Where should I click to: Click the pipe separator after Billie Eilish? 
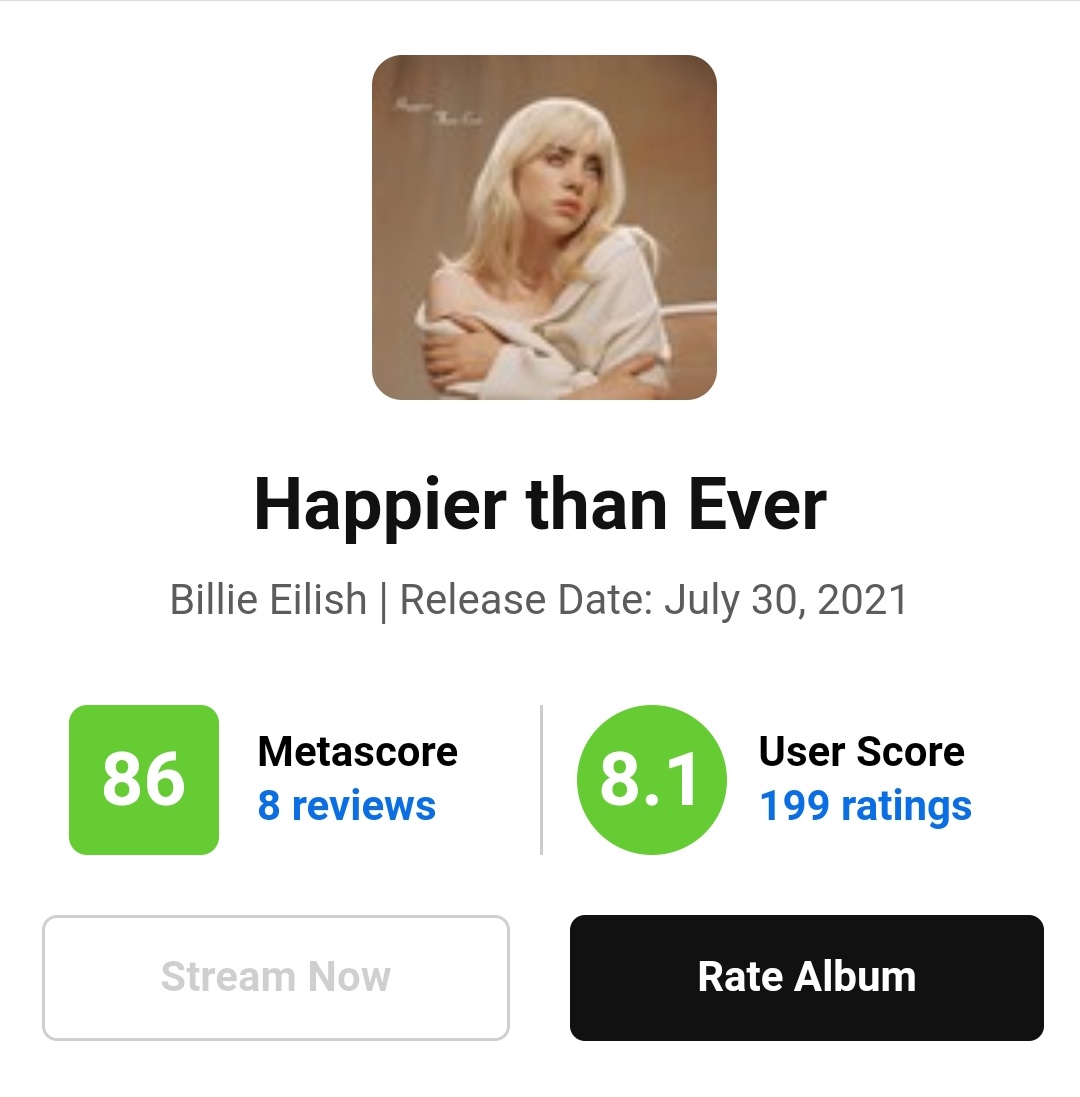[x=383, y=602]
